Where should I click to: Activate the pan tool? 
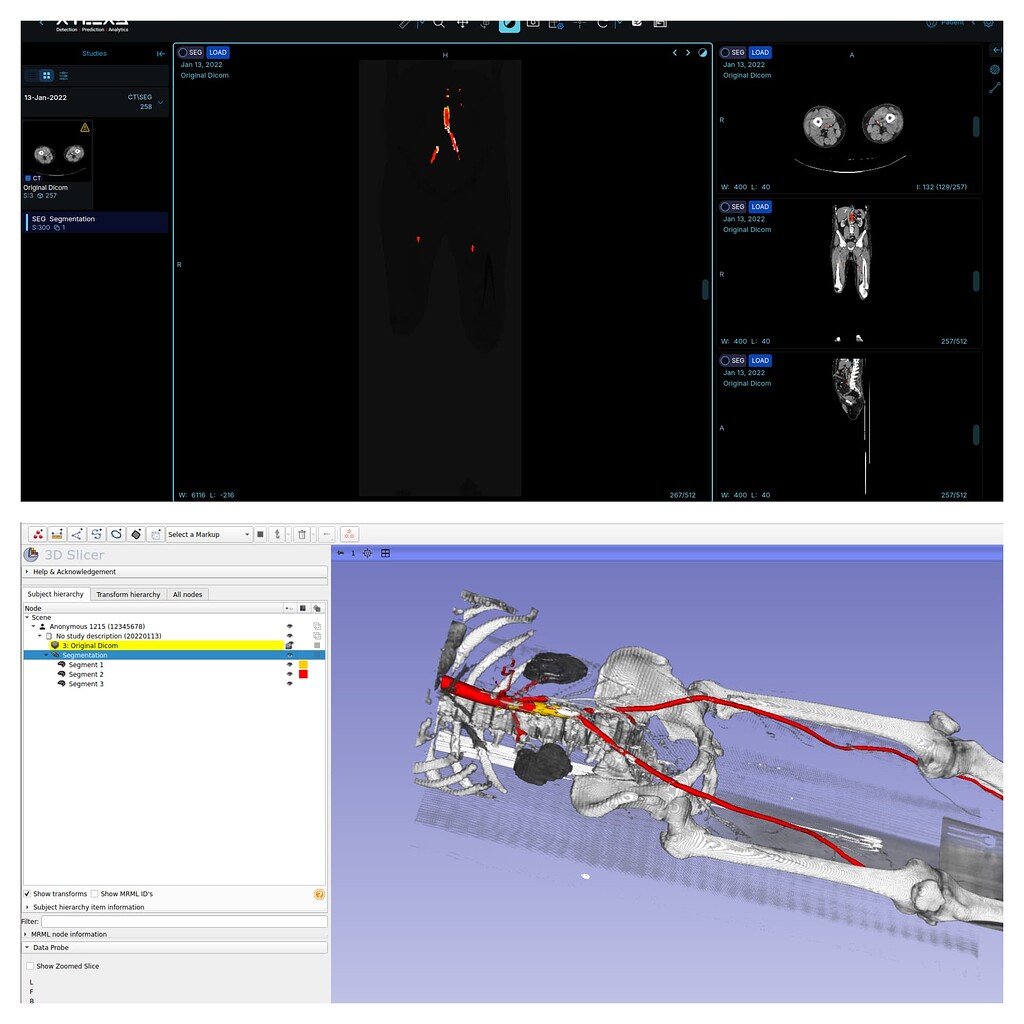(461, 24)
